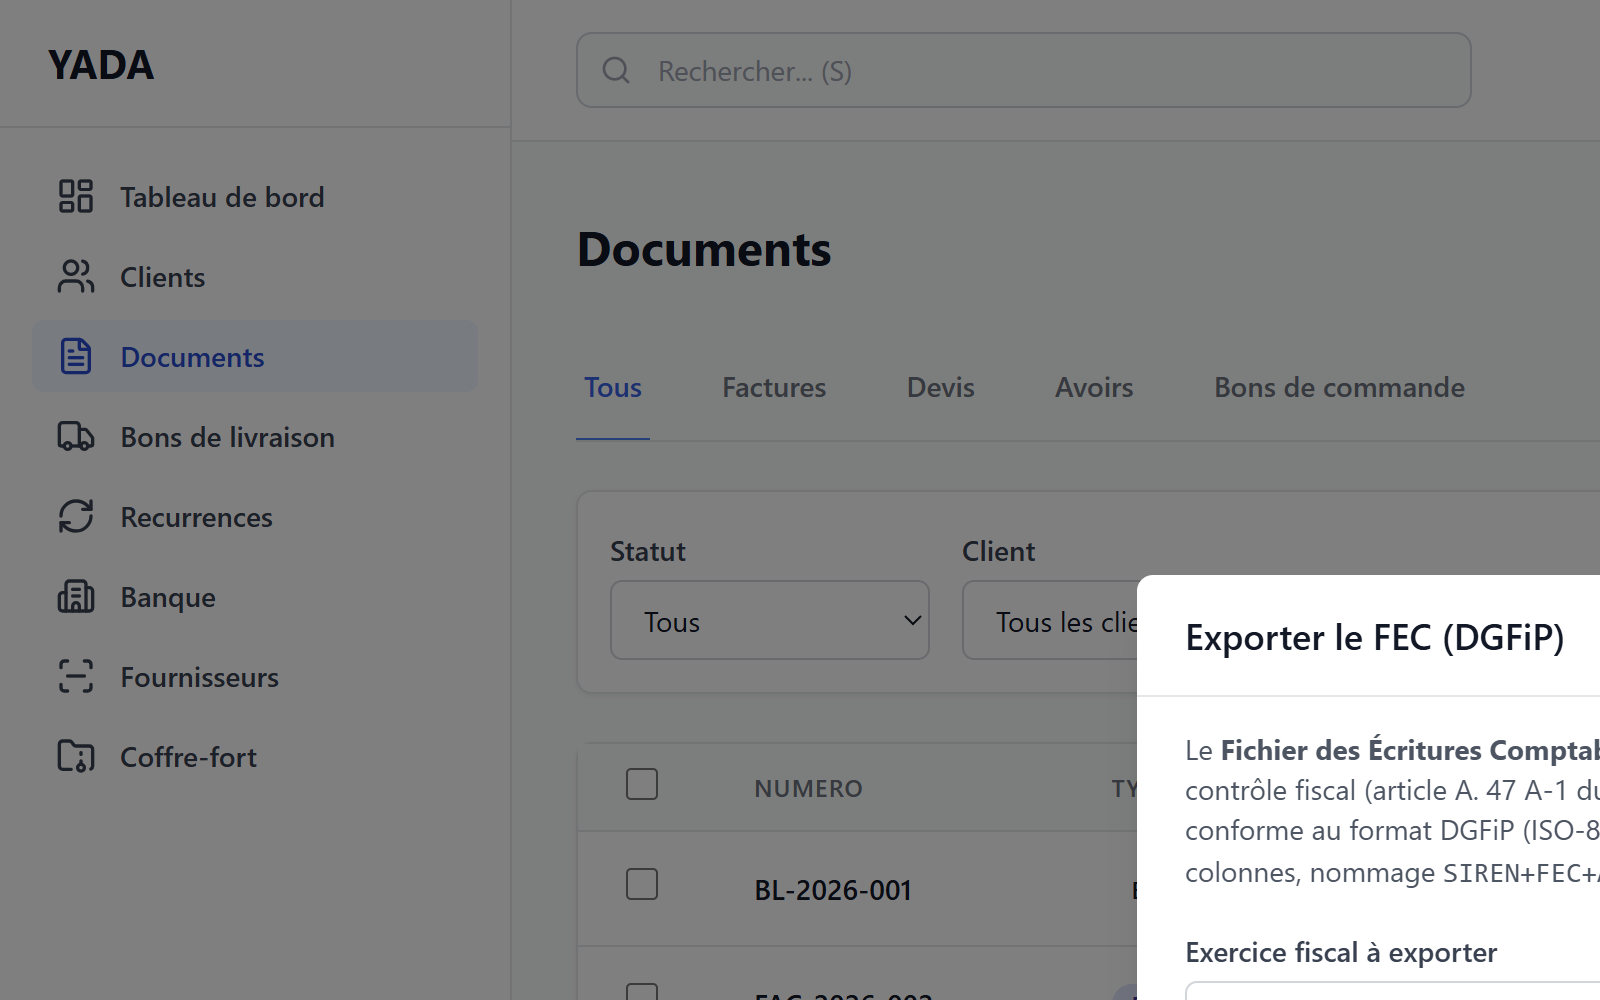Screen dimensions: 1600x1000
Task: Click the Coffre-fort locked folder icon
Action: [x=76, y=756]
